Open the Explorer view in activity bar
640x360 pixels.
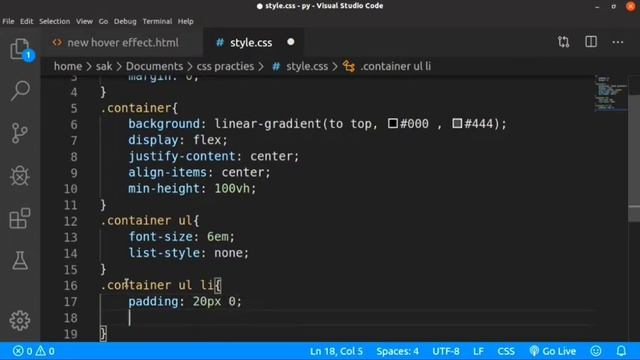coord(20,49)
